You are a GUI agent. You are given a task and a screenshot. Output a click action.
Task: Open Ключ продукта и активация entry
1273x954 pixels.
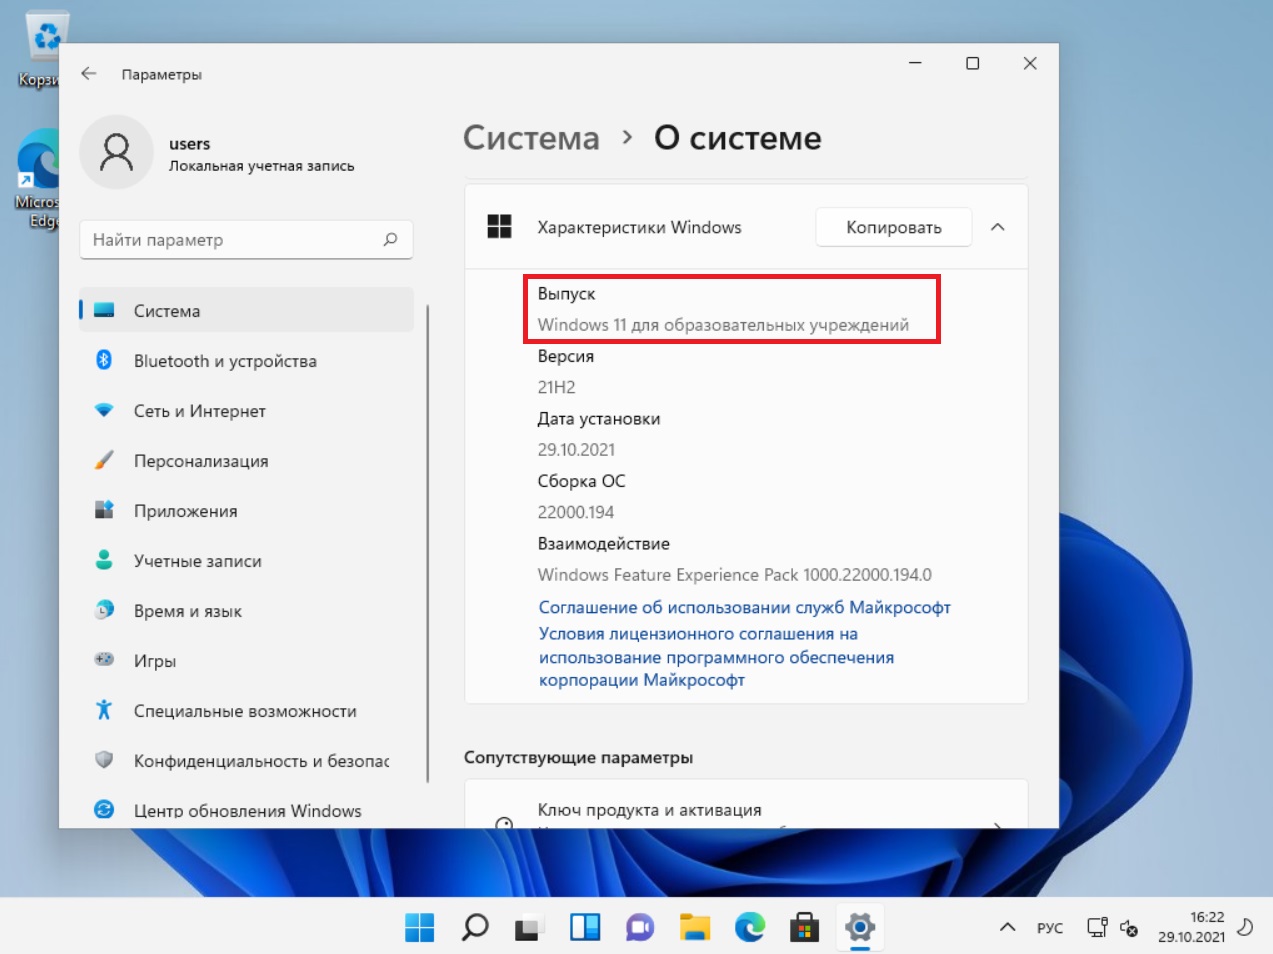click(746, 806)
